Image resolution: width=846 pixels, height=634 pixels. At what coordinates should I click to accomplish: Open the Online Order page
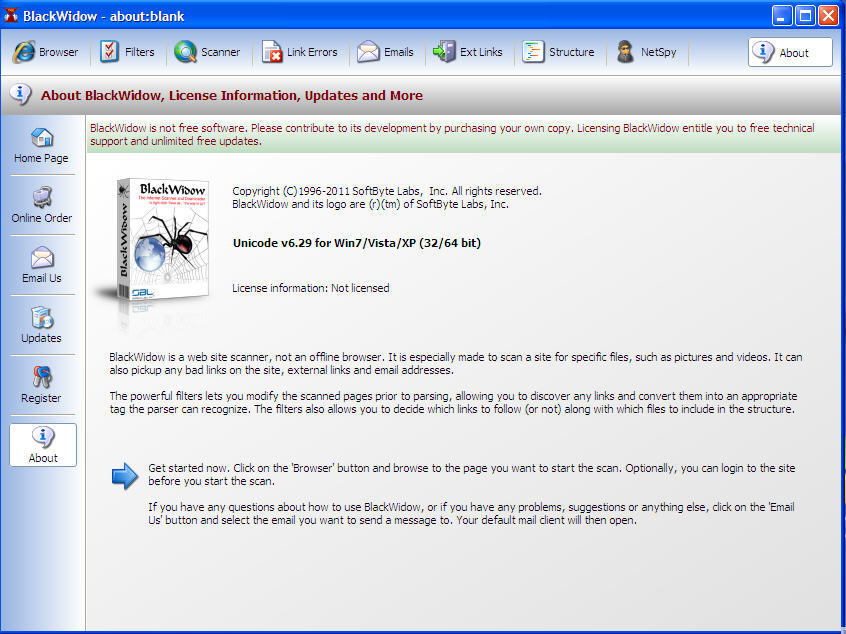(42, 205)
